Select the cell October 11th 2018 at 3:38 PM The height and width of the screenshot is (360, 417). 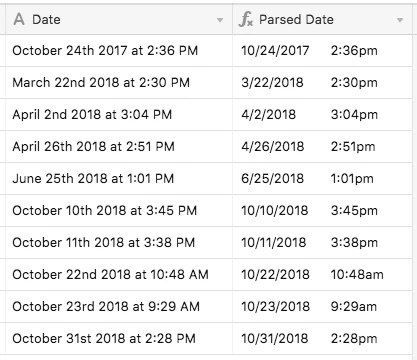[119, 243]
